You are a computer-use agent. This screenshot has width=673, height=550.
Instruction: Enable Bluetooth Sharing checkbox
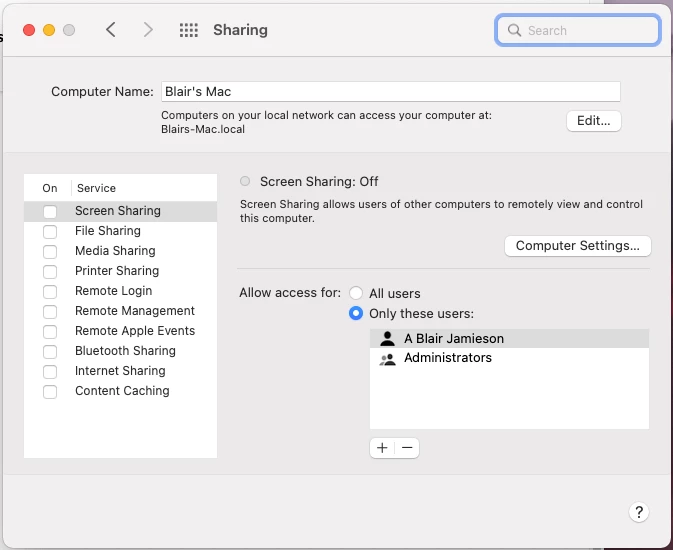click(50, 351)
